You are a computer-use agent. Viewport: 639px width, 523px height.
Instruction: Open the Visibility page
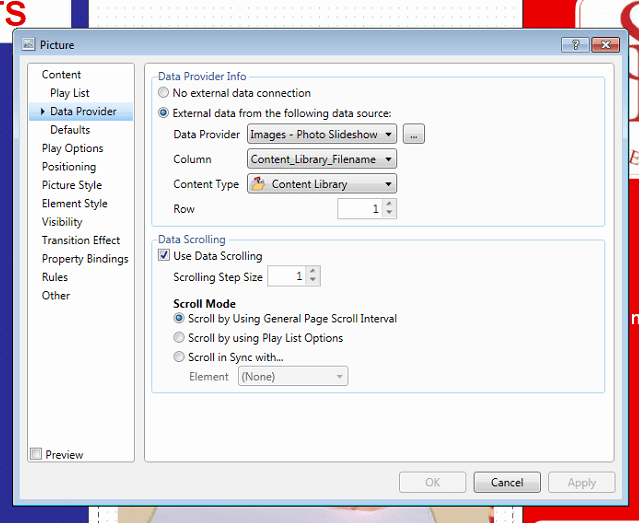click(x=62, y=222)
